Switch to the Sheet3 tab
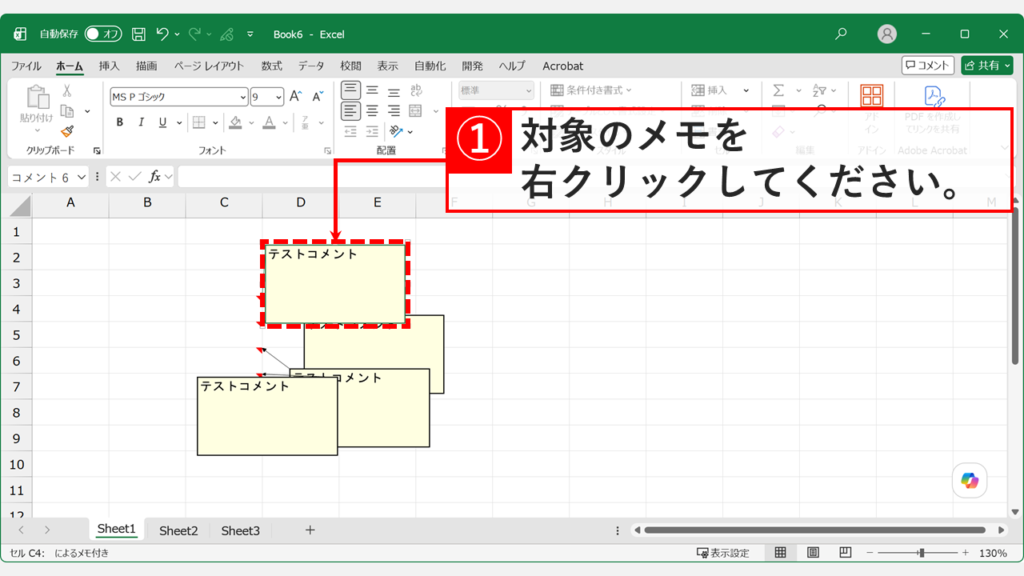Viewport: 1024px width, 576px height. coord(240,530)
